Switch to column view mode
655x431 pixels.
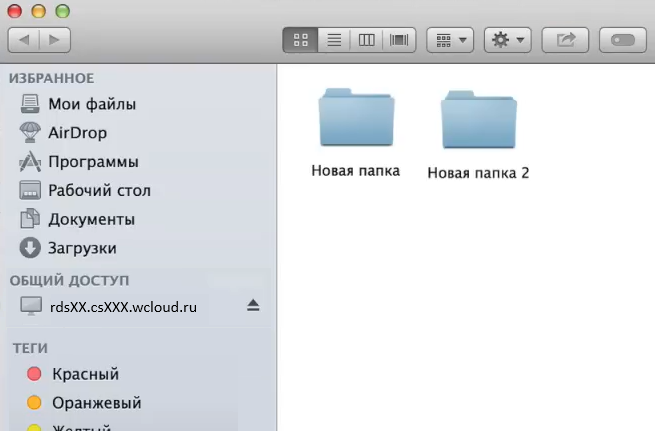[x=367, y=40]
